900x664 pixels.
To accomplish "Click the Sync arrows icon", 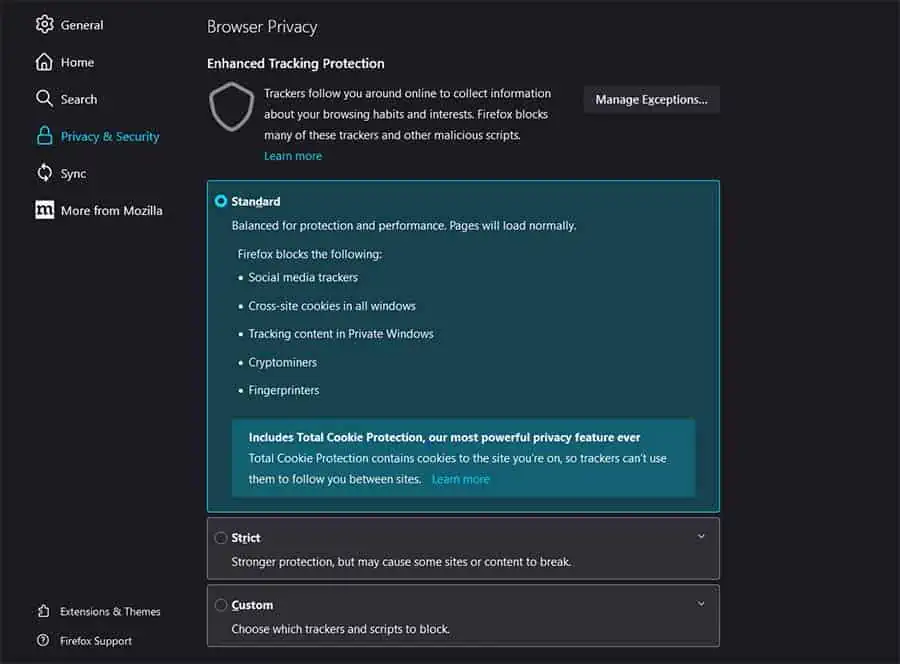I will click(x=44, y=173).
